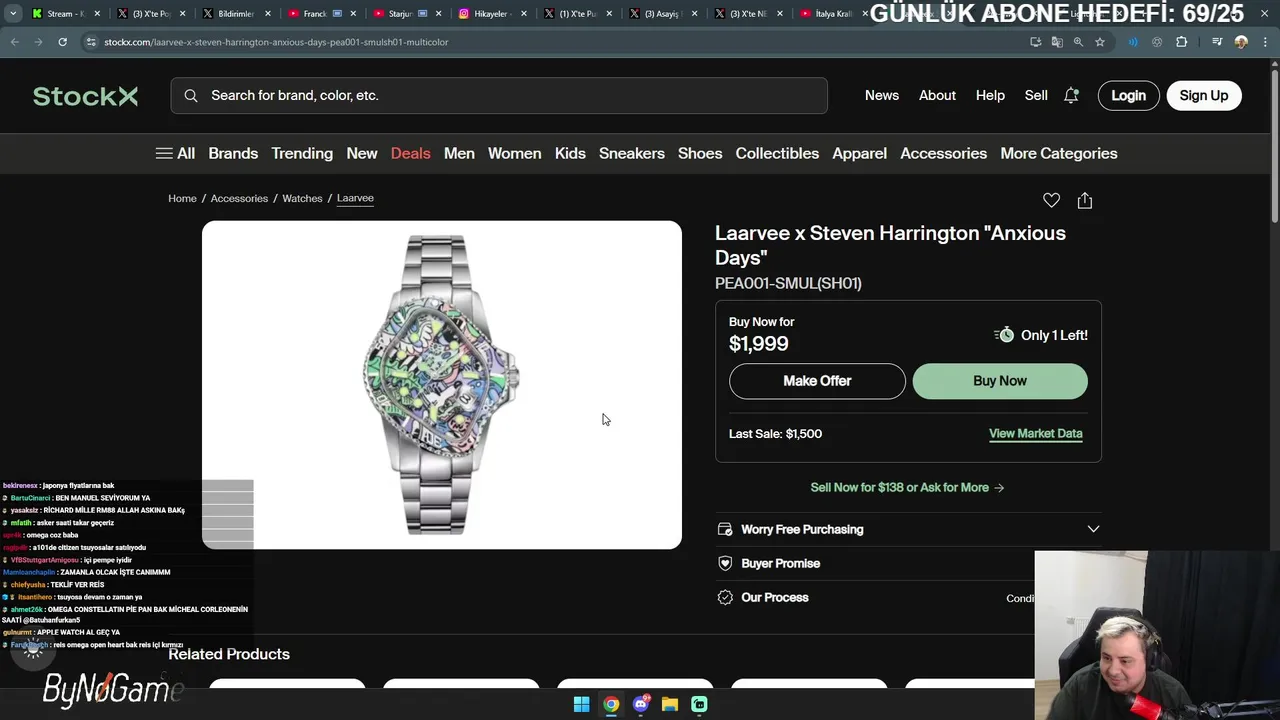Click the StockX logo

(x=85, y=96)
